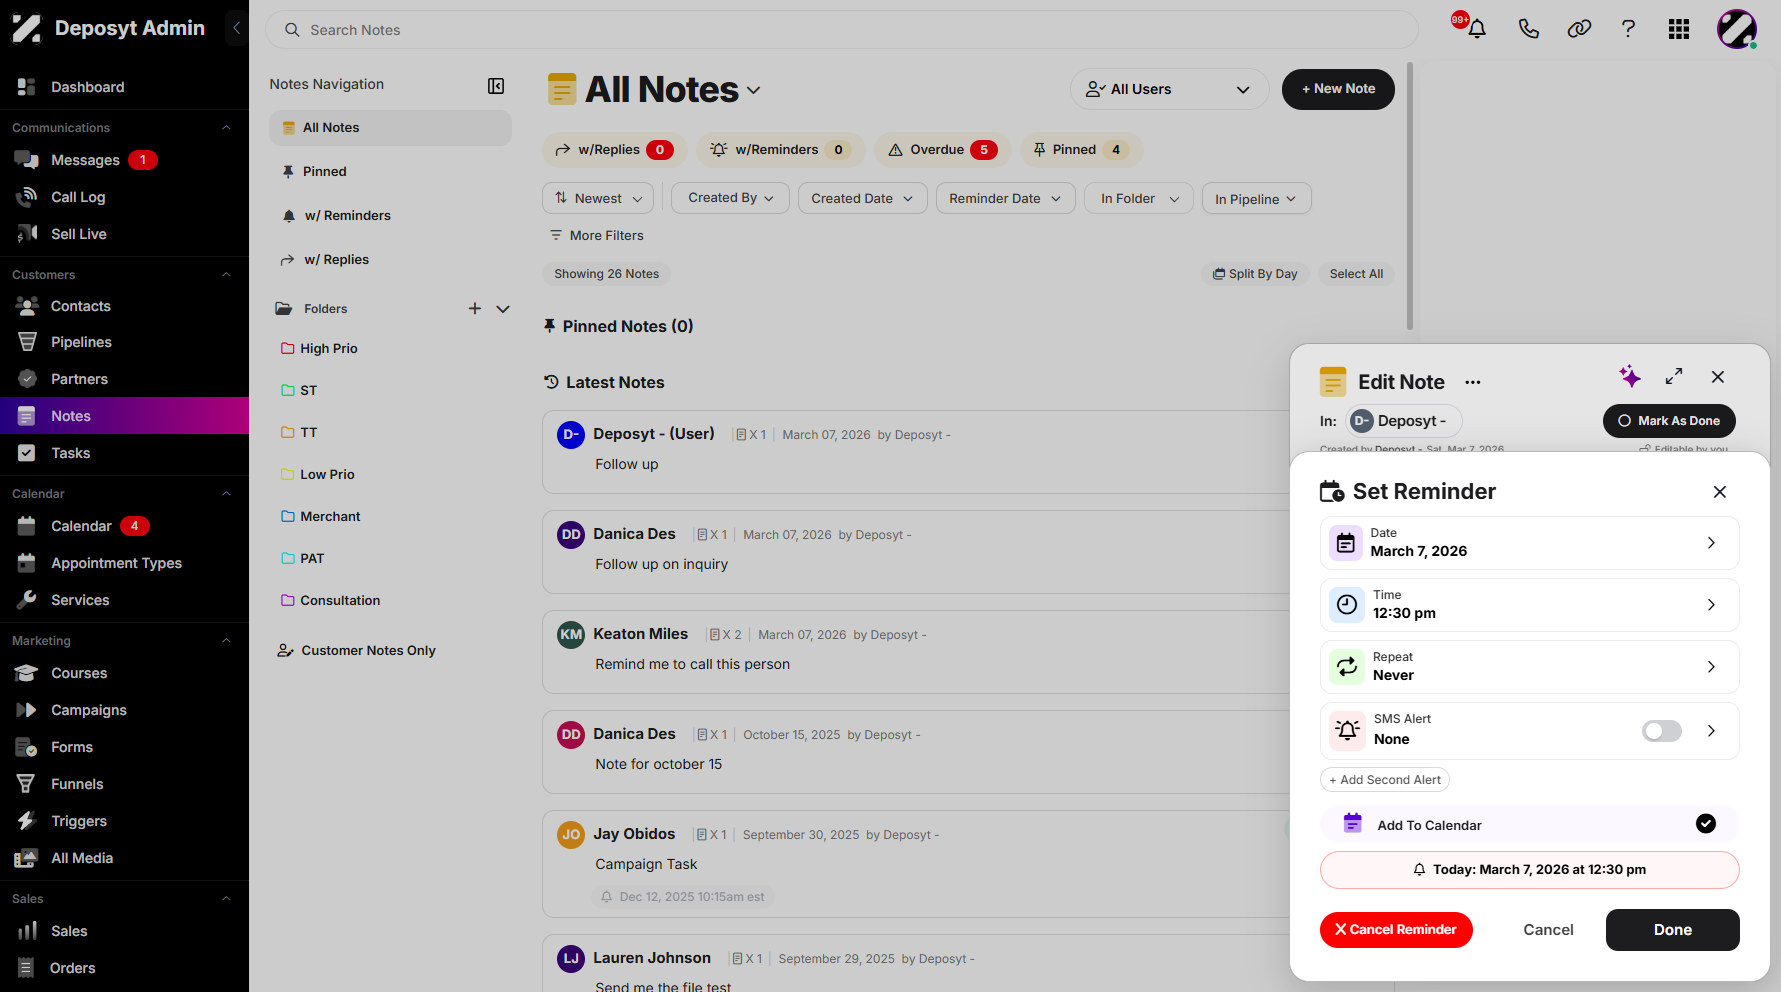1781x992 pixels.
Task: Open the user profile avatar
Action: click(x=1737, y=29)
